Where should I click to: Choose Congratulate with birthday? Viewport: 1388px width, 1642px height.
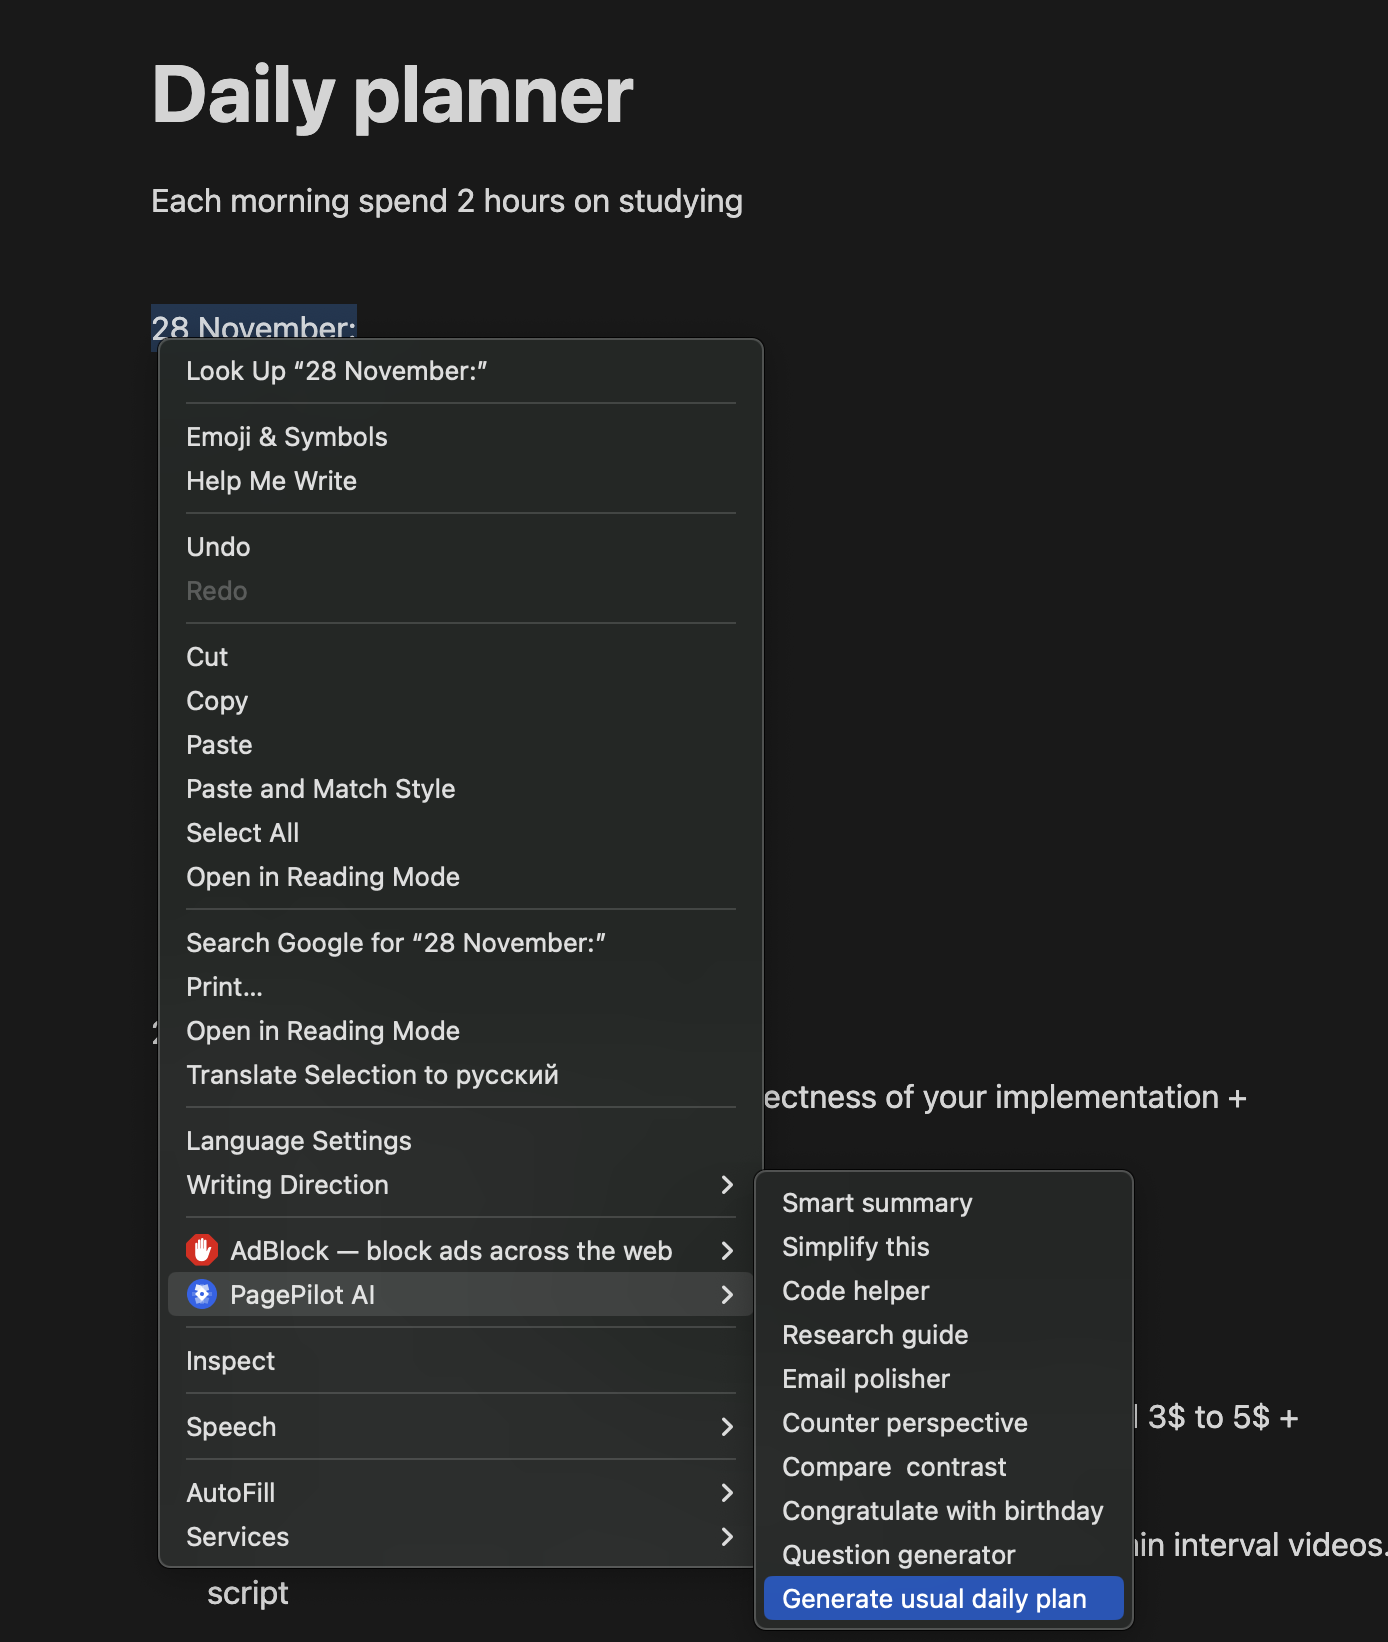tap(943, 1511)
